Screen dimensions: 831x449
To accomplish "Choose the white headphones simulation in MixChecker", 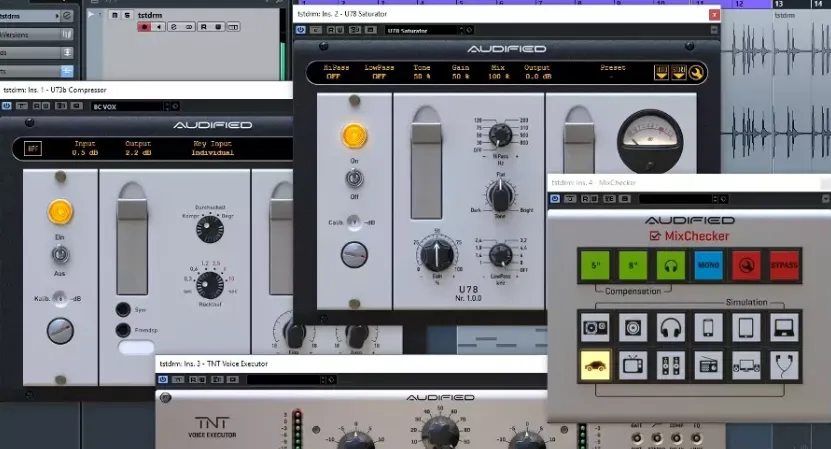I will pyautogui.click(x=670, y=328).
